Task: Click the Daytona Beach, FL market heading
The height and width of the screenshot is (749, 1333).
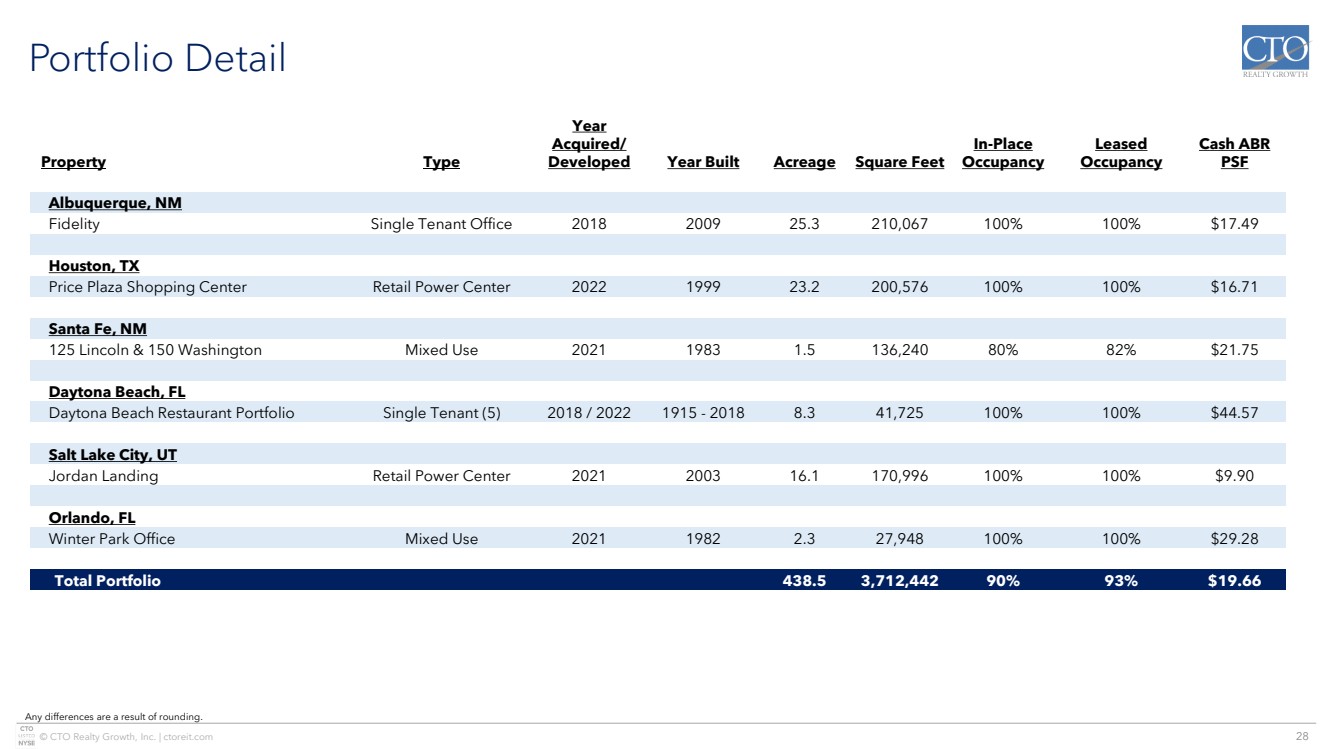Action: [x=117, y=392]
